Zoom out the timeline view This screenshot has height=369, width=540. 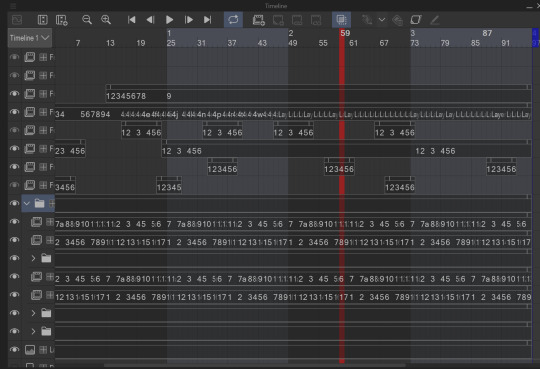[x=87, y=20]
